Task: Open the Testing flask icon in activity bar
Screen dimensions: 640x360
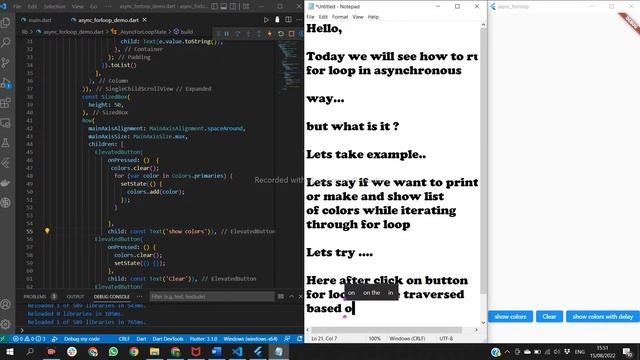Action: pyautogui.click(x=6, y=143)
